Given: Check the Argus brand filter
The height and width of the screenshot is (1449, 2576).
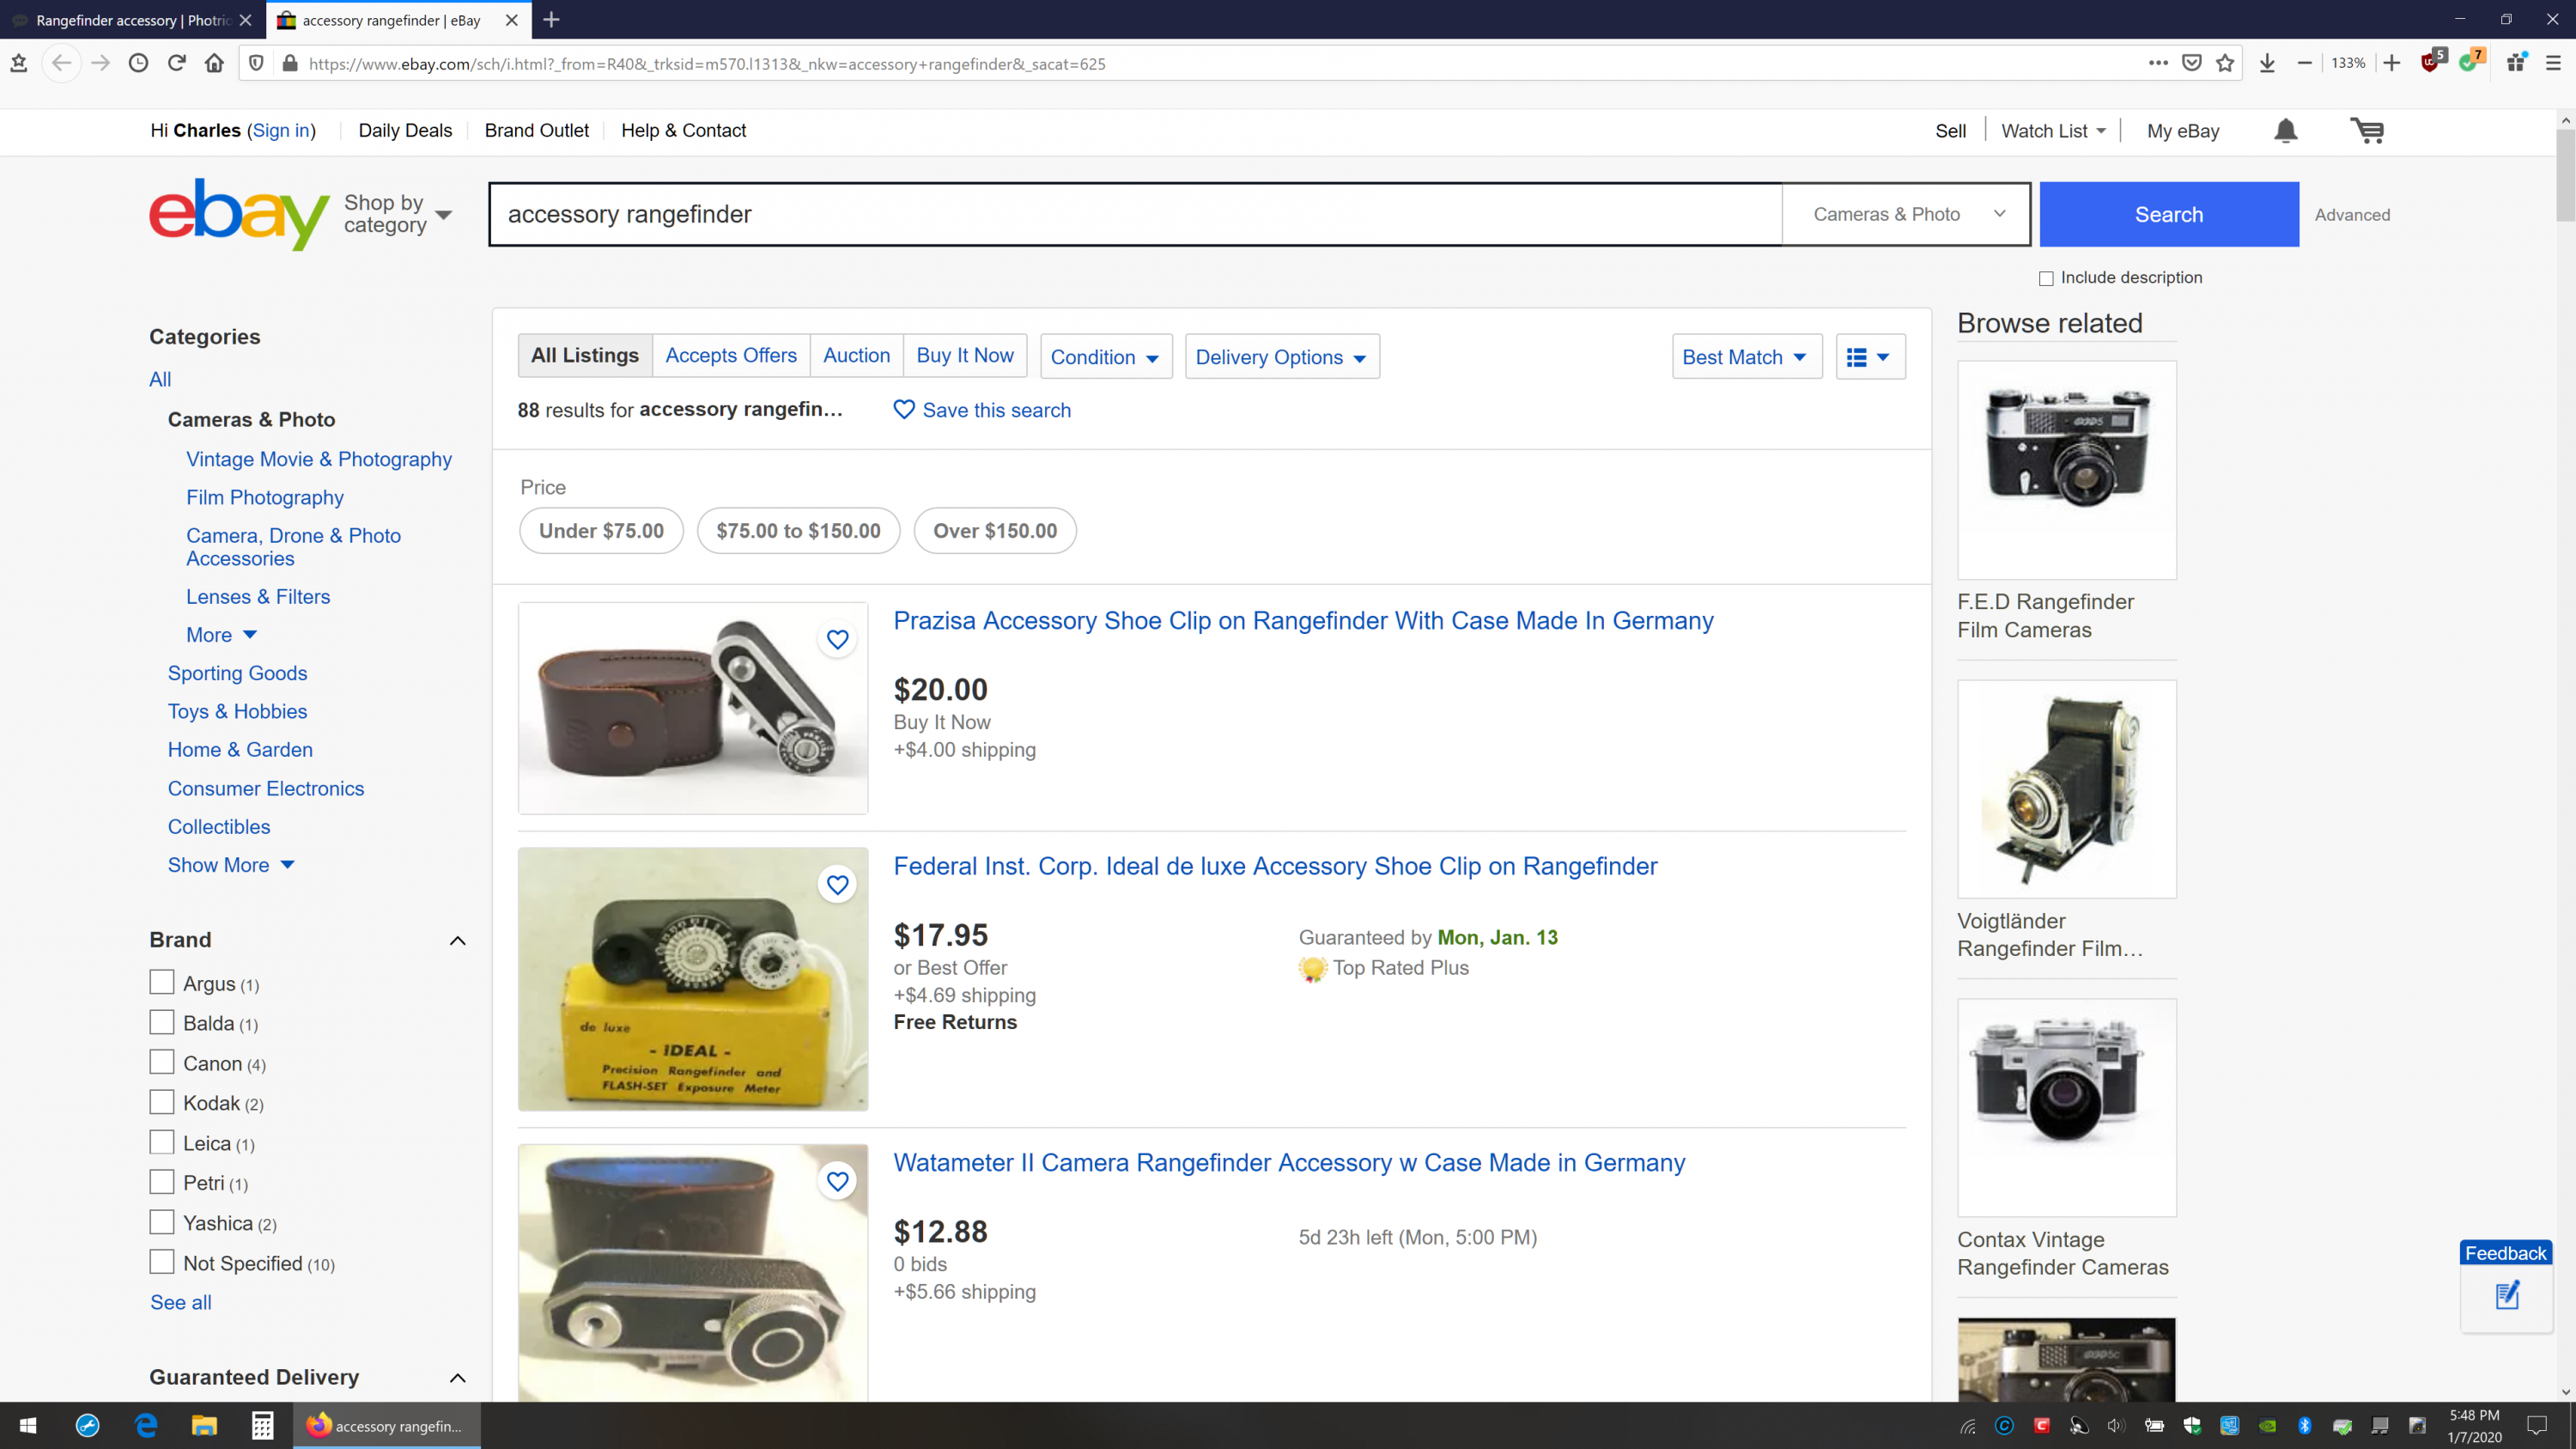Looking at the screenshot, I should point(161,983).
